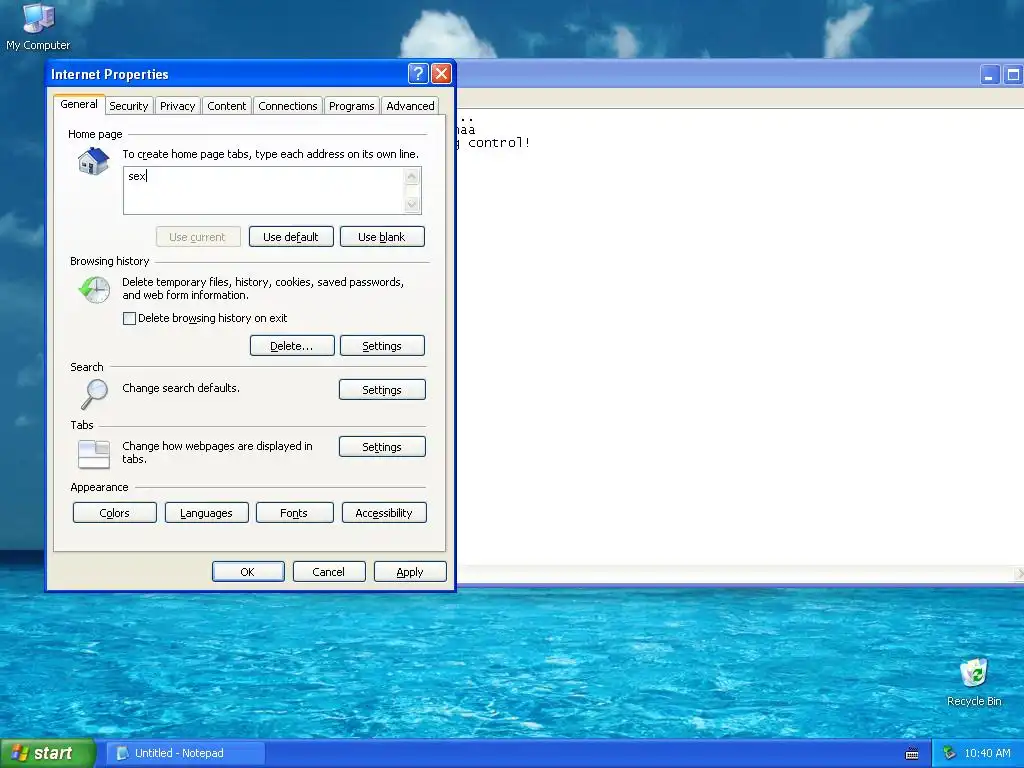This screenshot has height=768, width=1024.
Task: Open My Computer desktop icon
Action: coord(38,27)
